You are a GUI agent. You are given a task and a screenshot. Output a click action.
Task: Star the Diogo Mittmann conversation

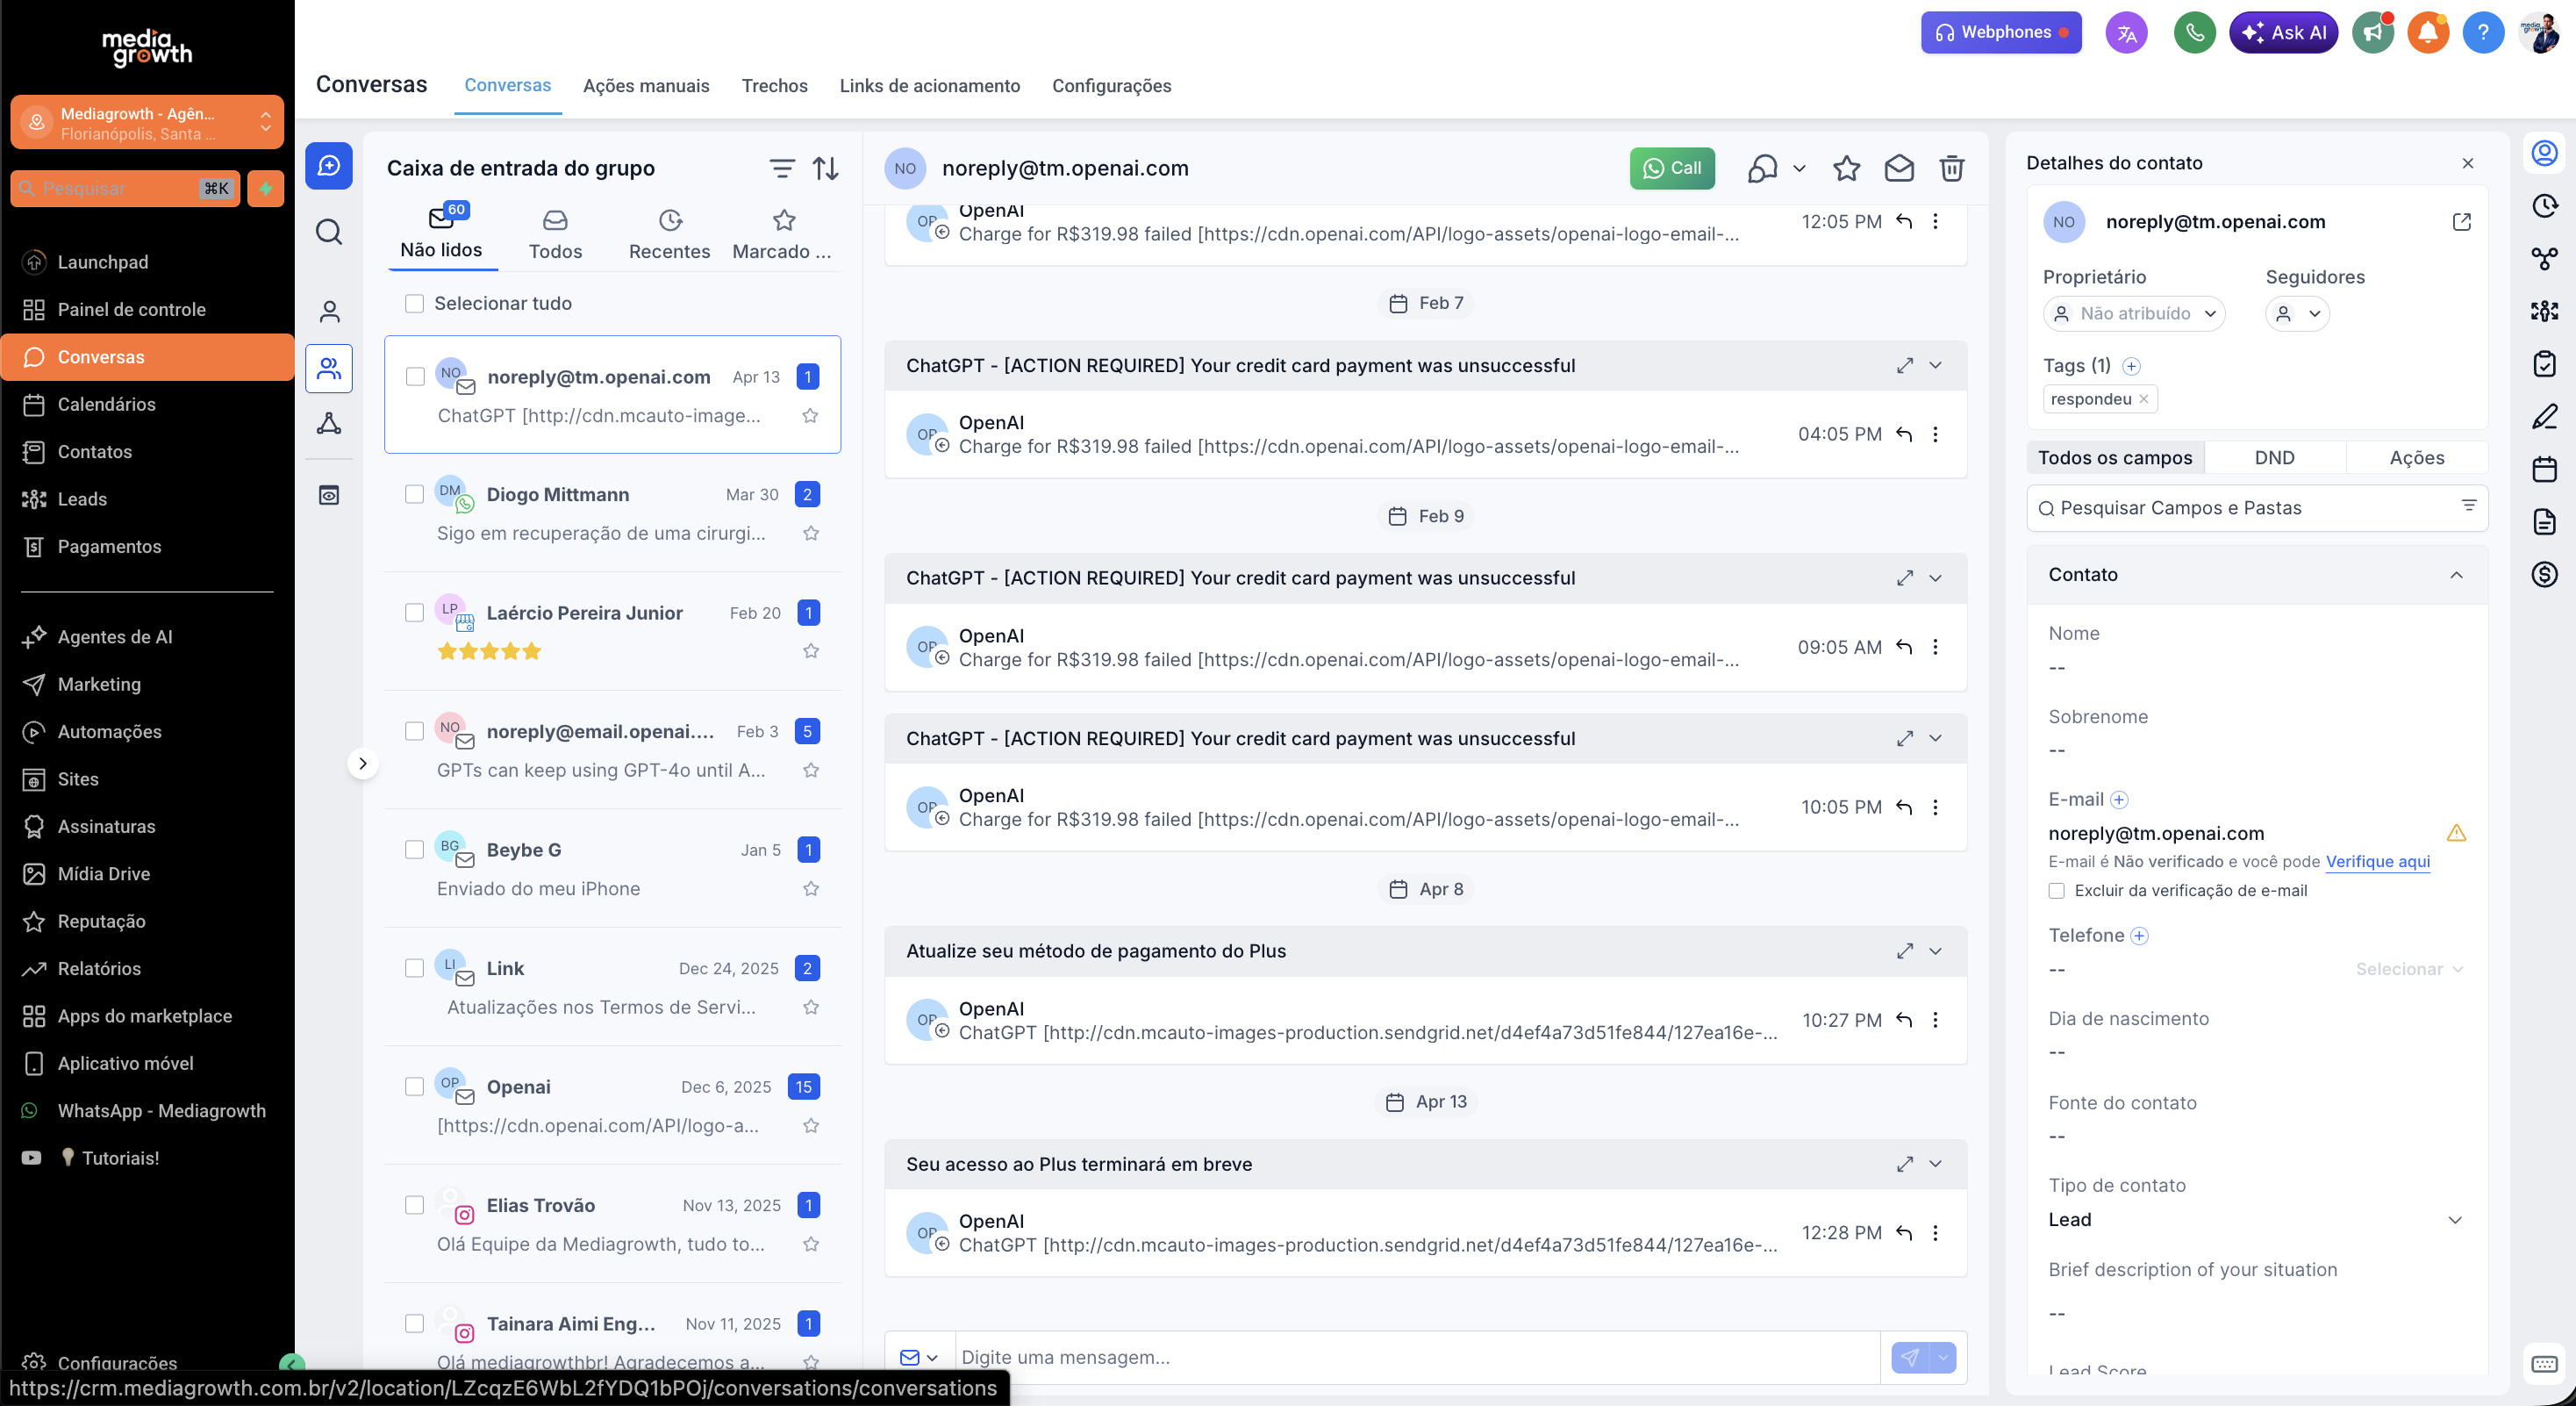pos(811,533)
